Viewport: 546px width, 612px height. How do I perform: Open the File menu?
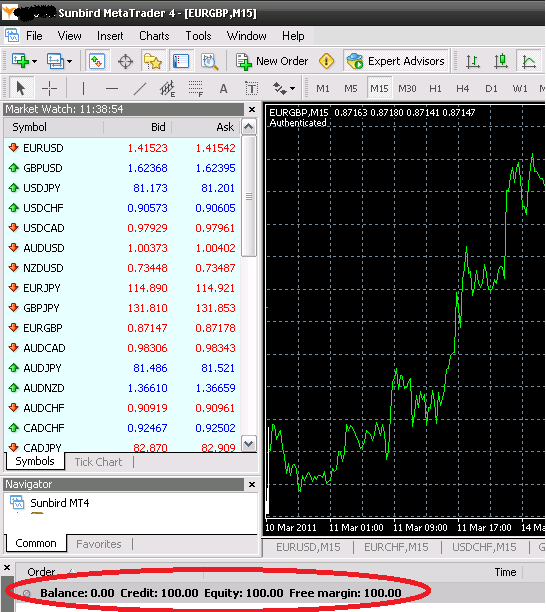pyautogui.click(x=34, y=36)
